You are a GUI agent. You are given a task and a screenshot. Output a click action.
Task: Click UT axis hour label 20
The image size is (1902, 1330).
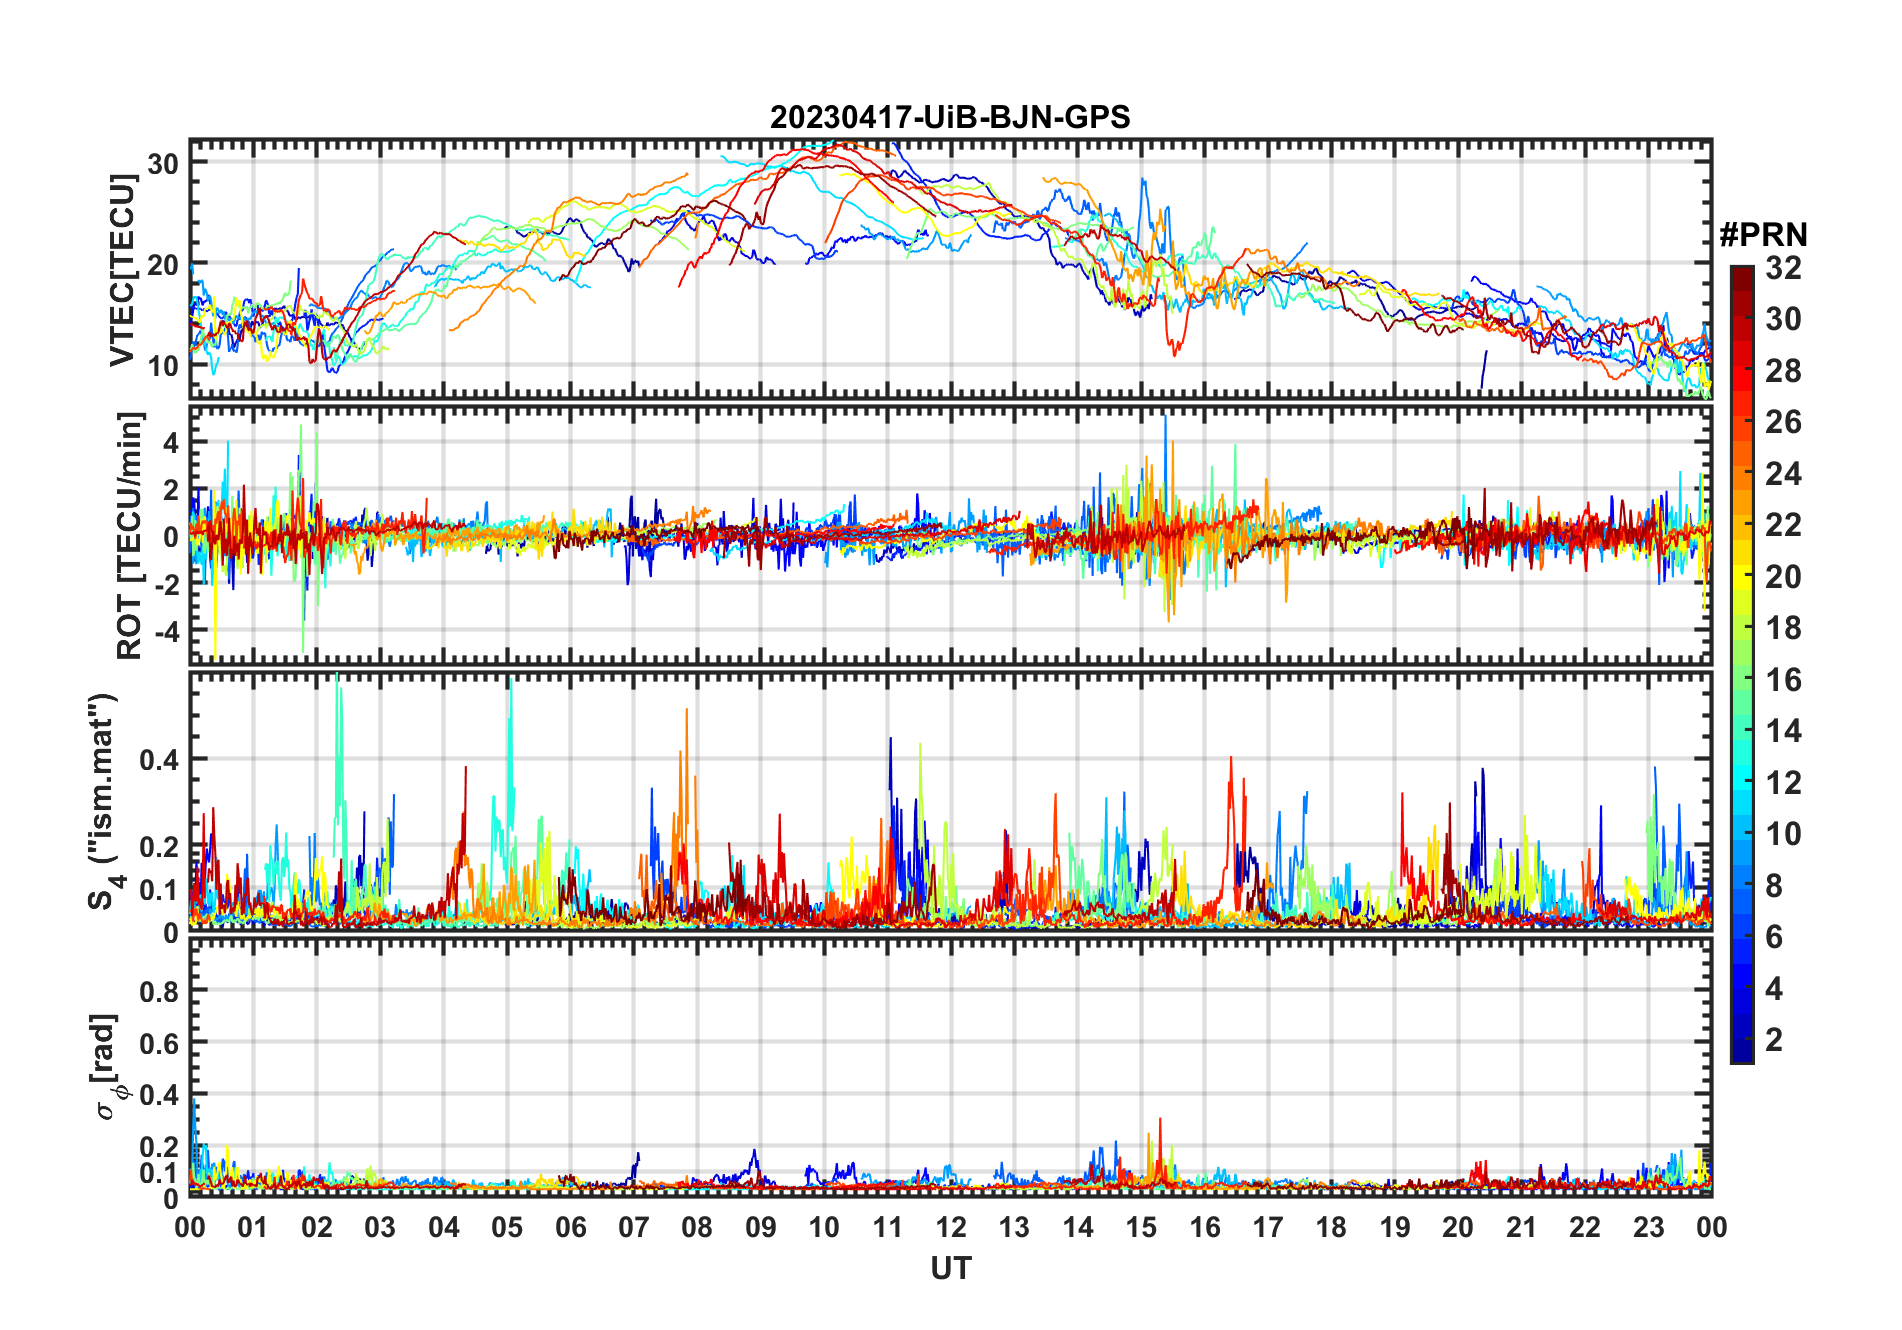tap(1458, 1227)
